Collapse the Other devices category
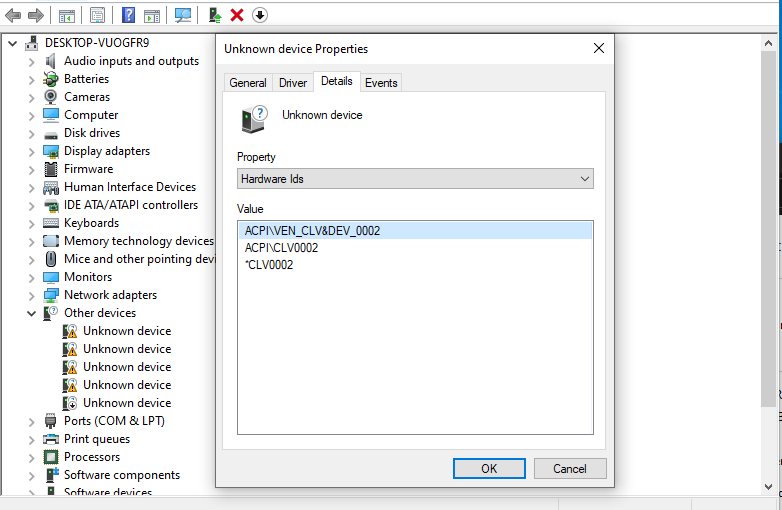 pos(31,314)
